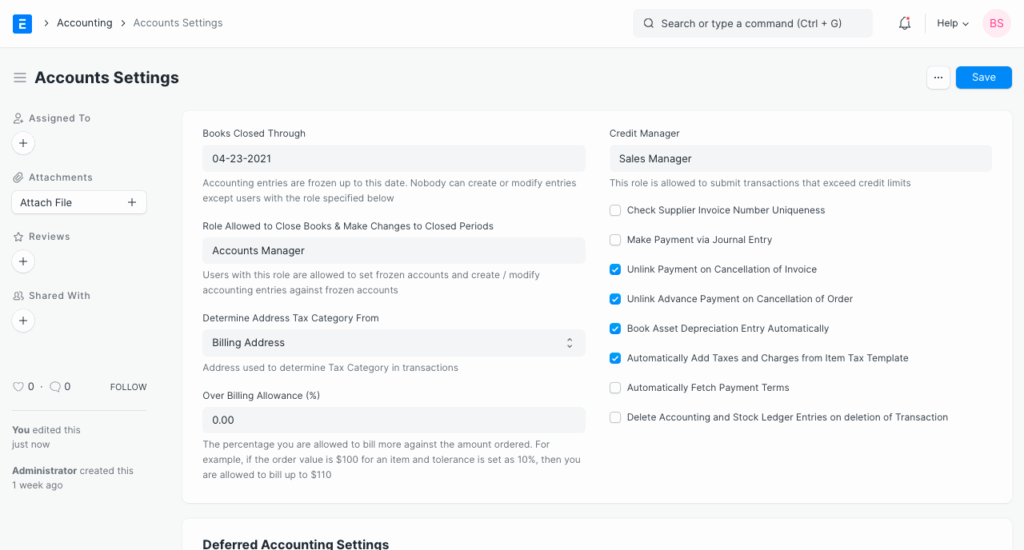1024x550 pixels.
Task: Toggle the sidebar hamburger menu icon
Action: (x=19, y=78)
